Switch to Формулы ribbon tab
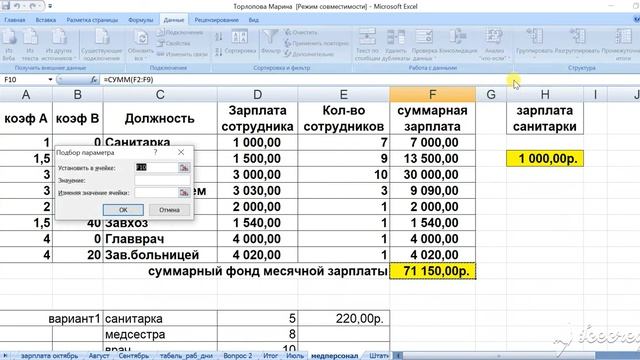Screen dimensions: 640x360 [140, 20]
